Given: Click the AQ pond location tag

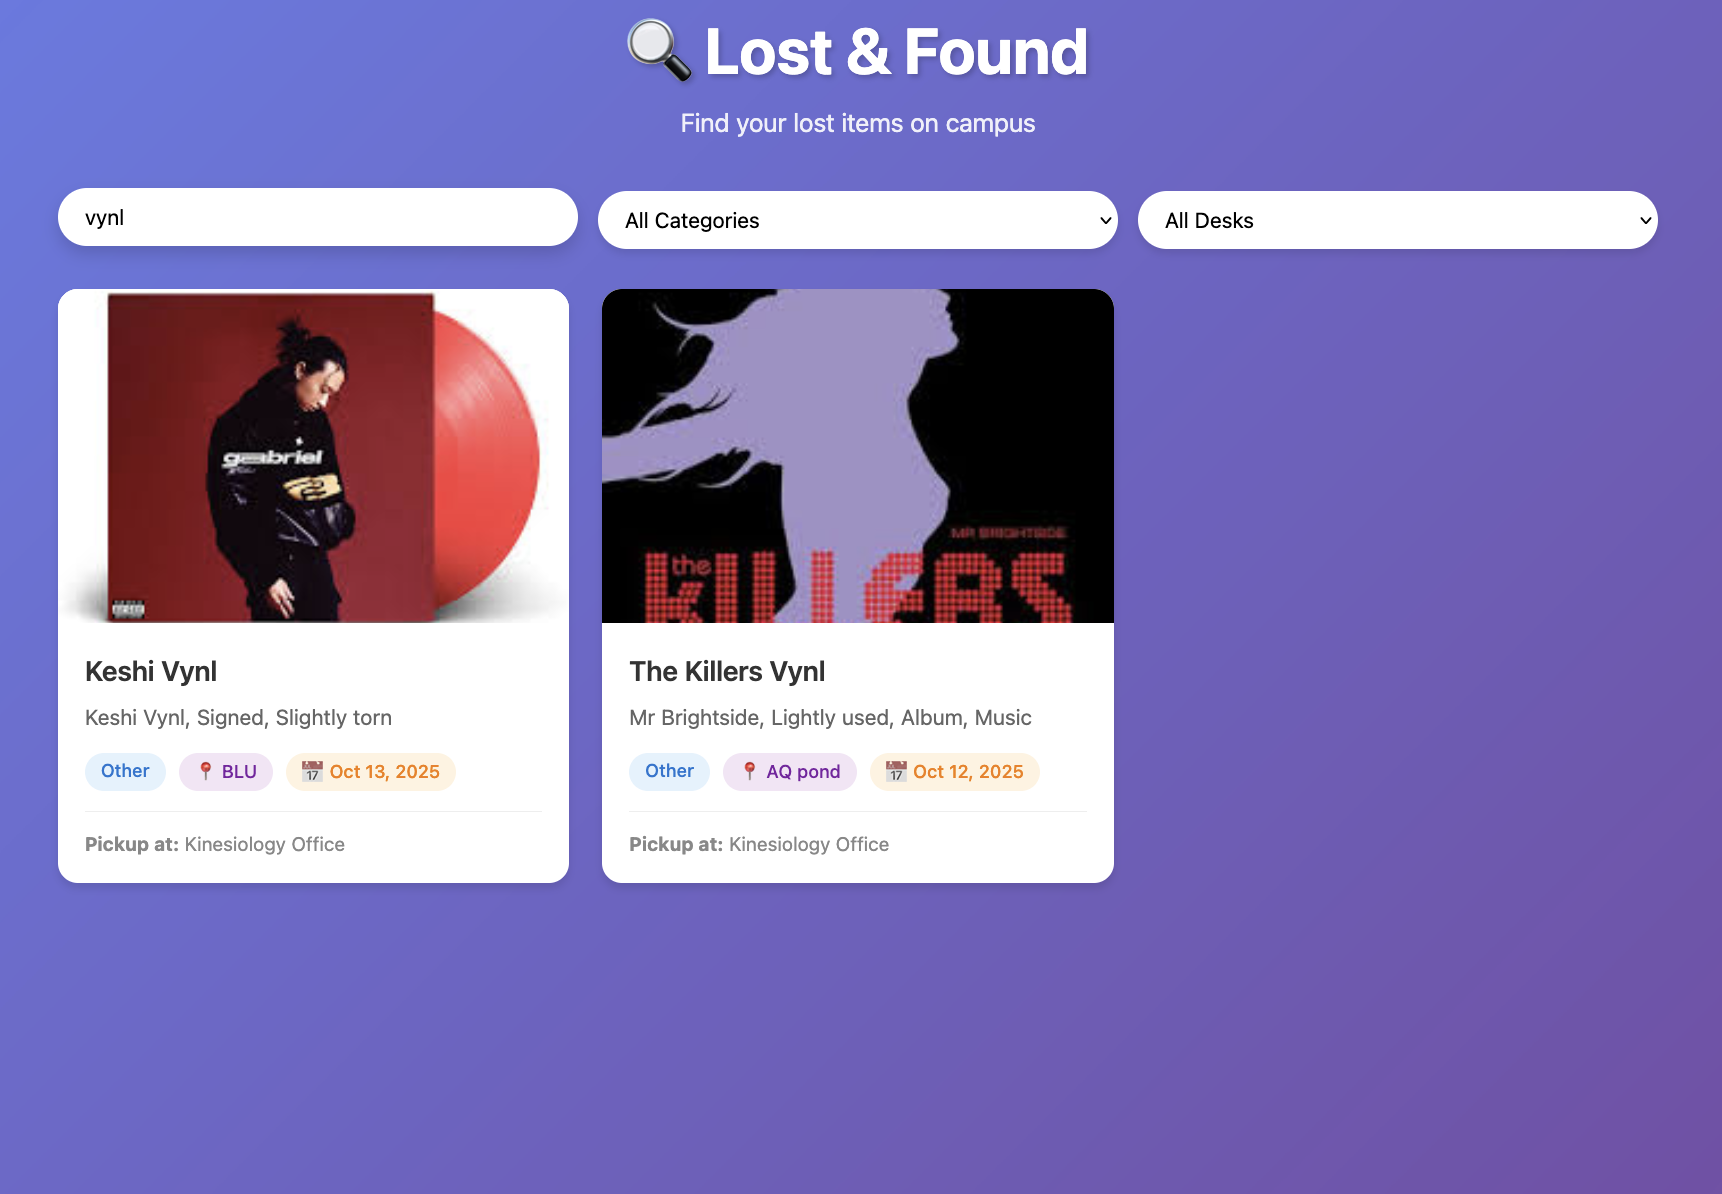Looking at the screenshot, I should 790,771.
